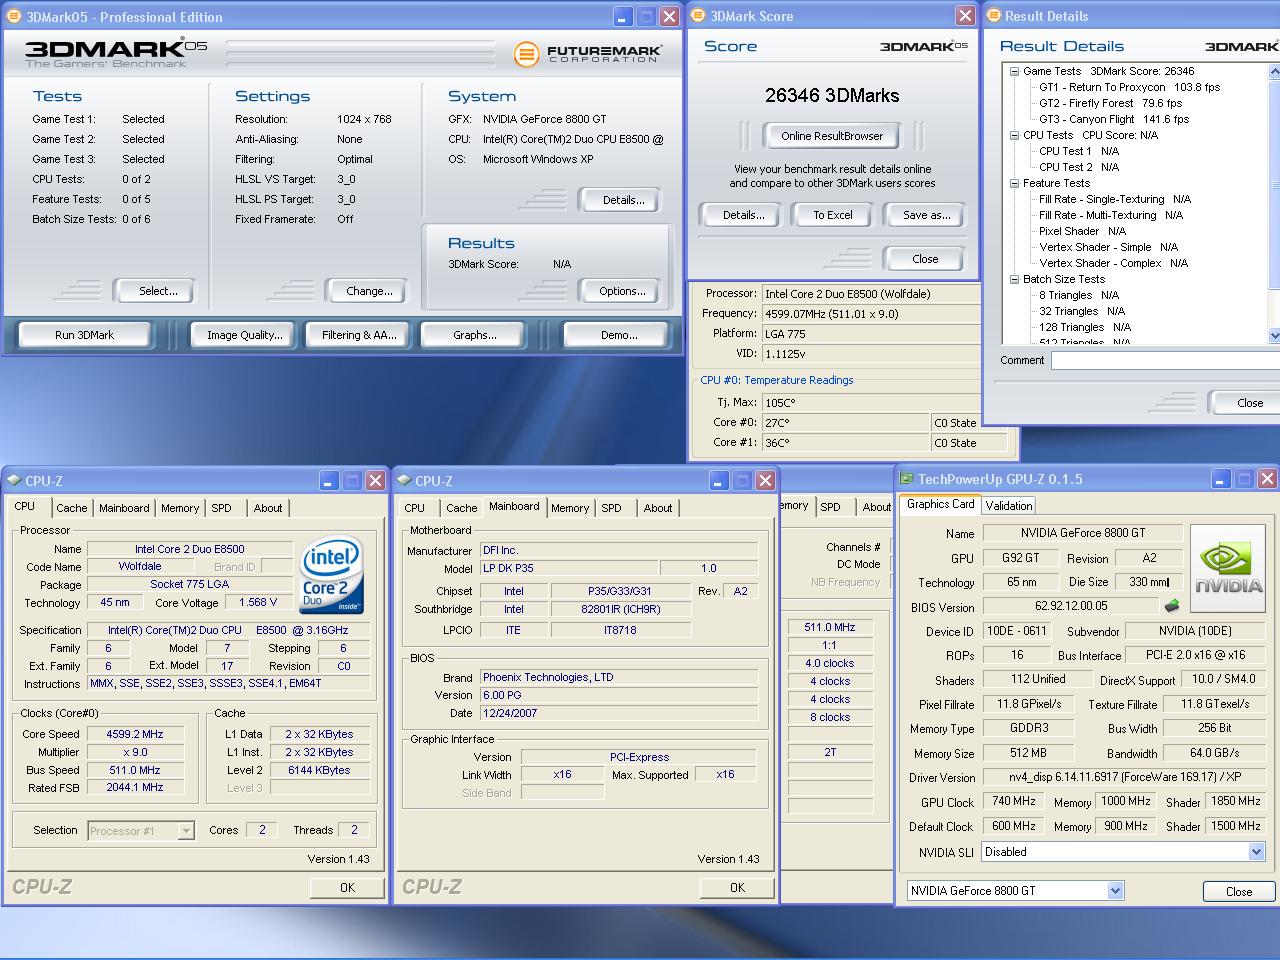The width and height of the screenshot is (1280, 960).
Task: Open the Processor #1 selection dropdown
Action: pos(185,830)
